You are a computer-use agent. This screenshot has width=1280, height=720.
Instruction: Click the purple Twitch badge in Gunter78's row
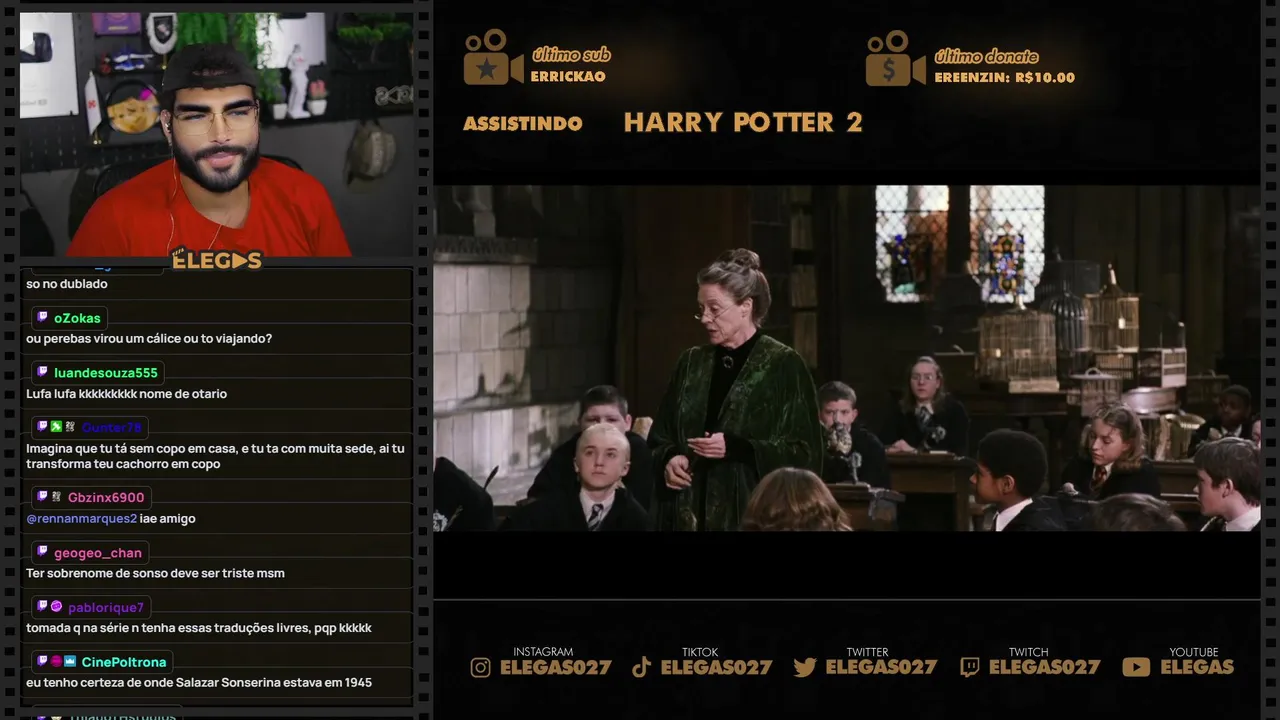[x=42, y=426]
